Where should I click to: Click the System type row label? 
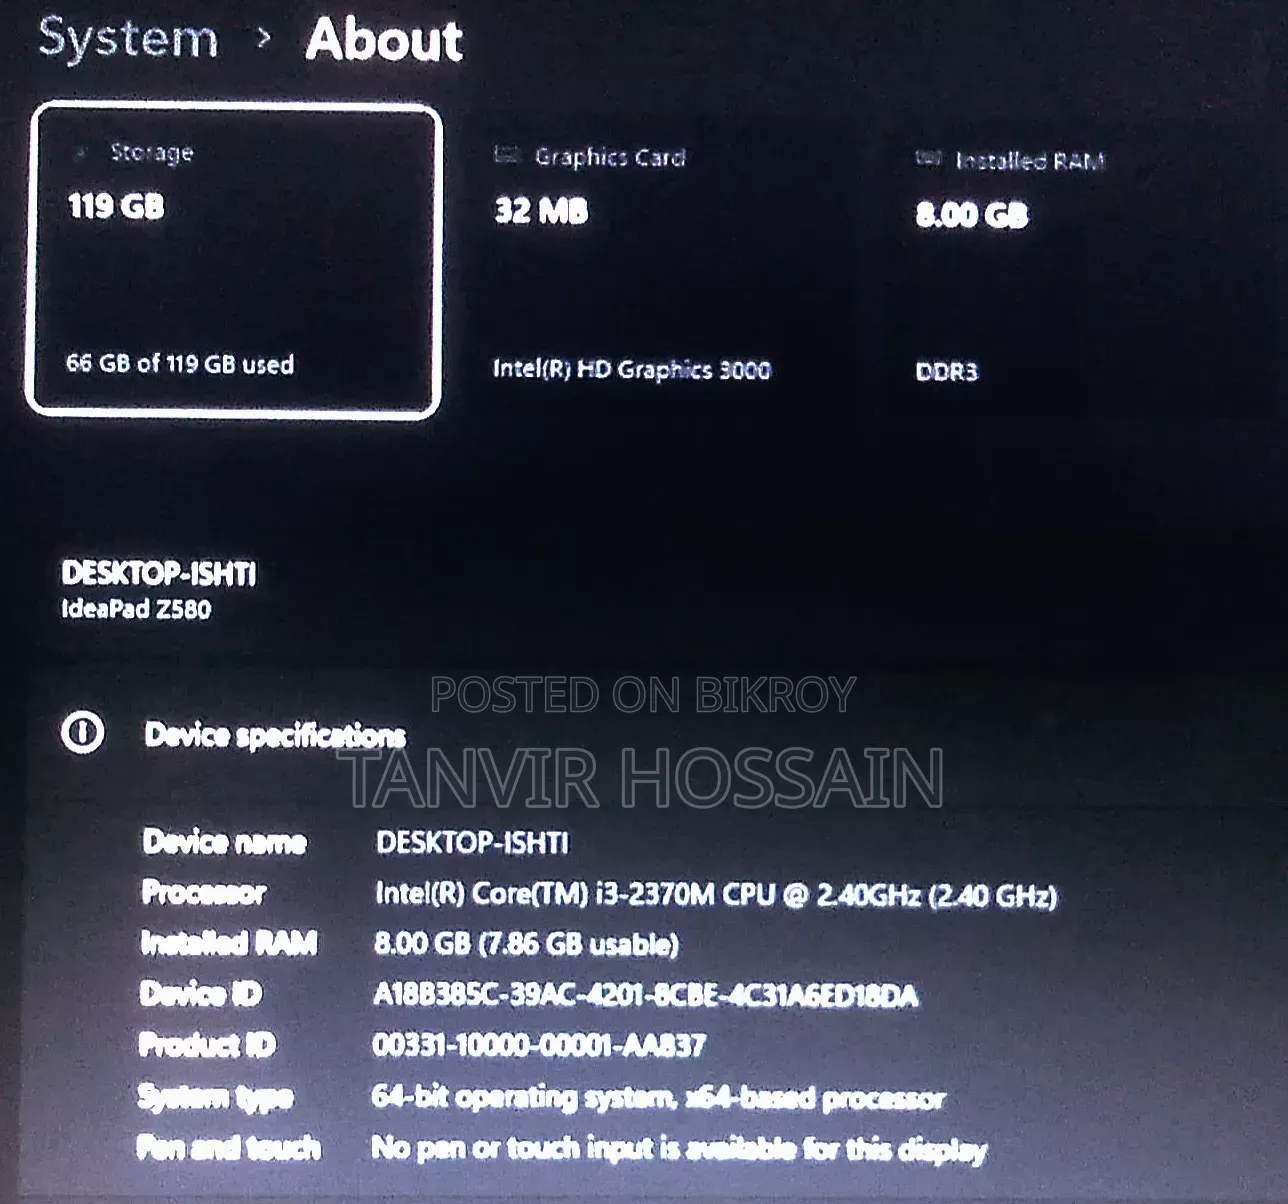(x=215, y=1097)
